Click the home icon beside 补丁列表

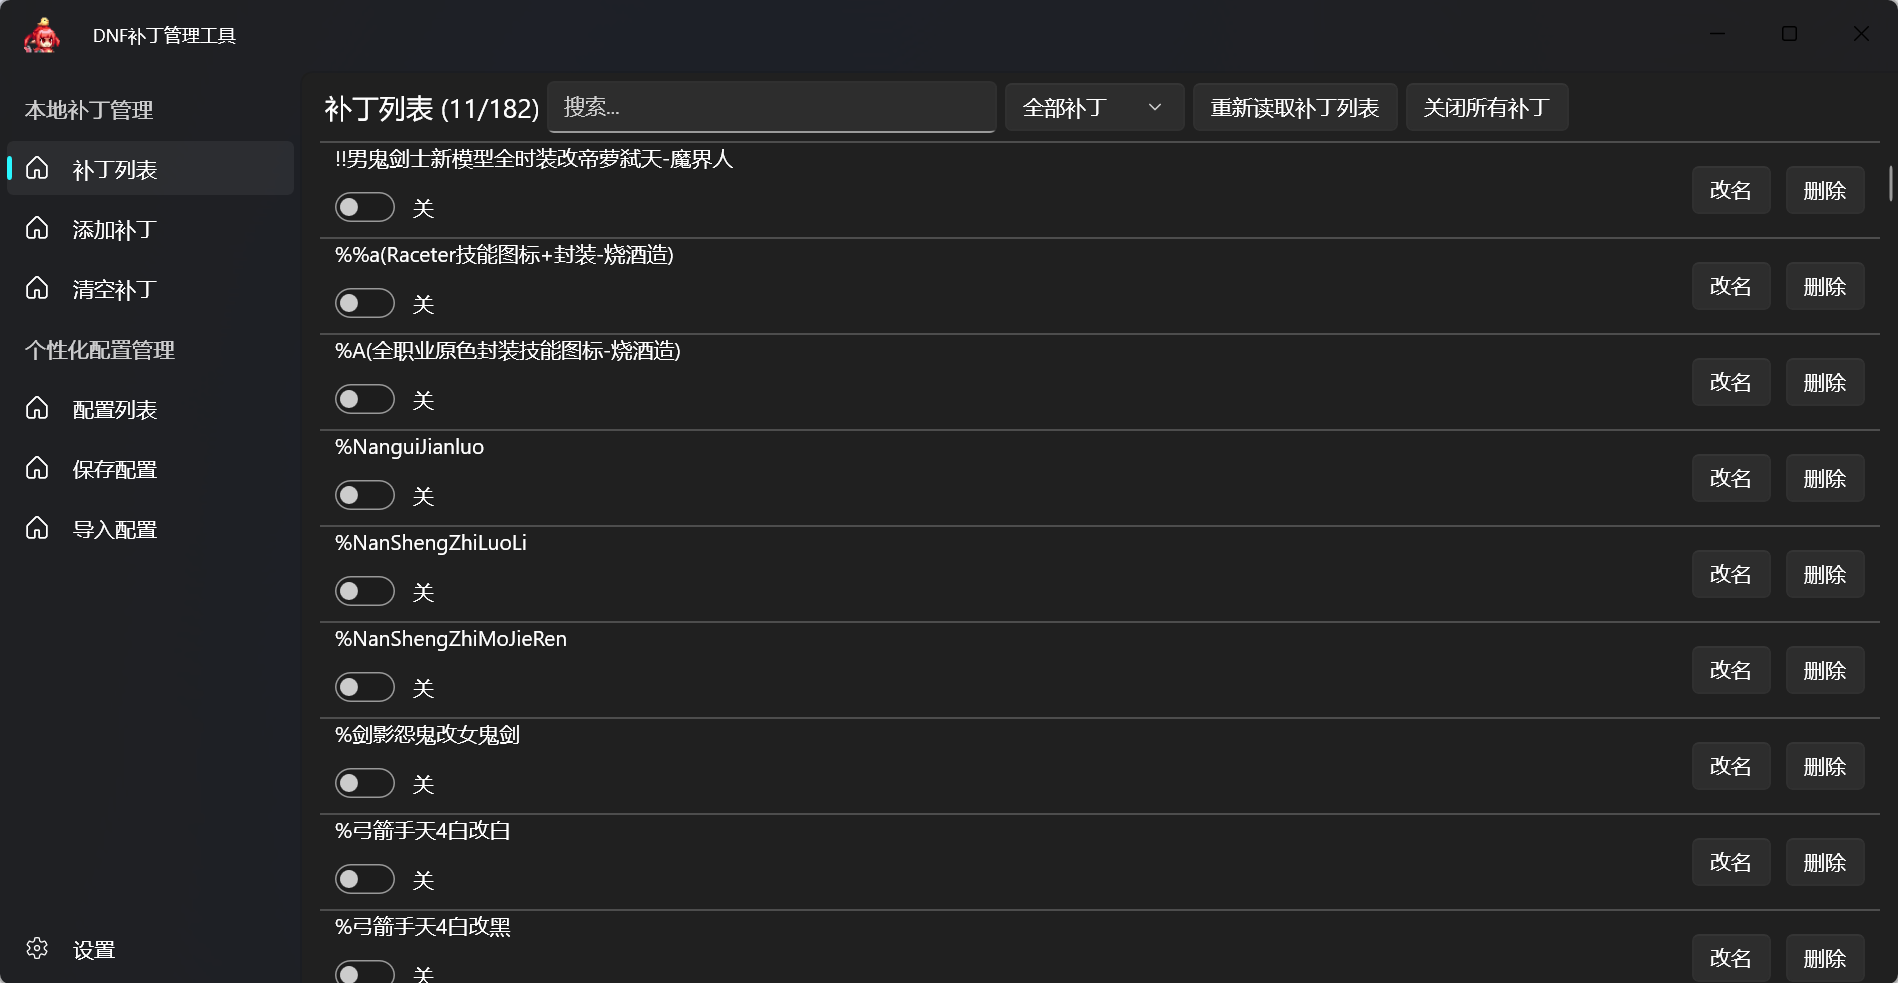coord(37,168)
